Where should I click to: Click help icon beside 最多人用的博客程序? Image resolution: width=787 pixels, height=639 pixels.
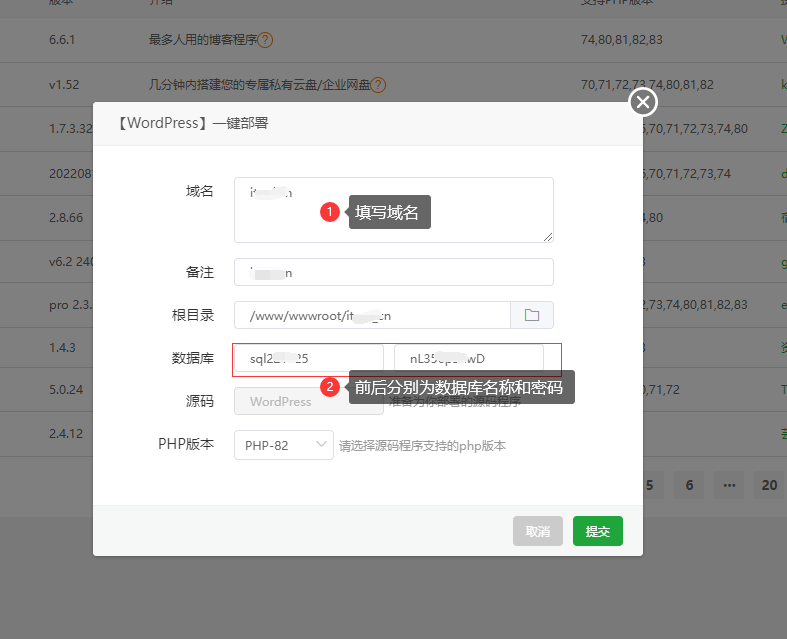265,40
